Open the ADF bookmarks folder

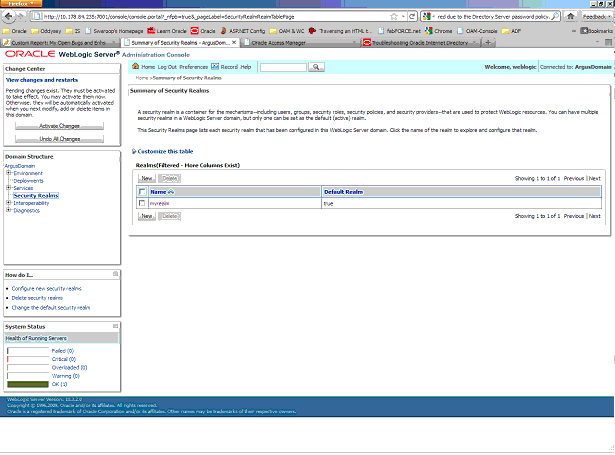(511, 31)
